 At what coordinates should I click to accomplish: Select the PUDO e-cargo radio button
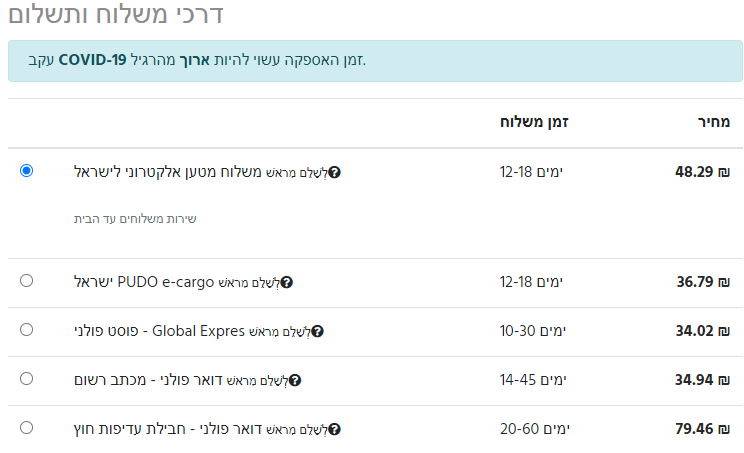(x=26, y=281)
